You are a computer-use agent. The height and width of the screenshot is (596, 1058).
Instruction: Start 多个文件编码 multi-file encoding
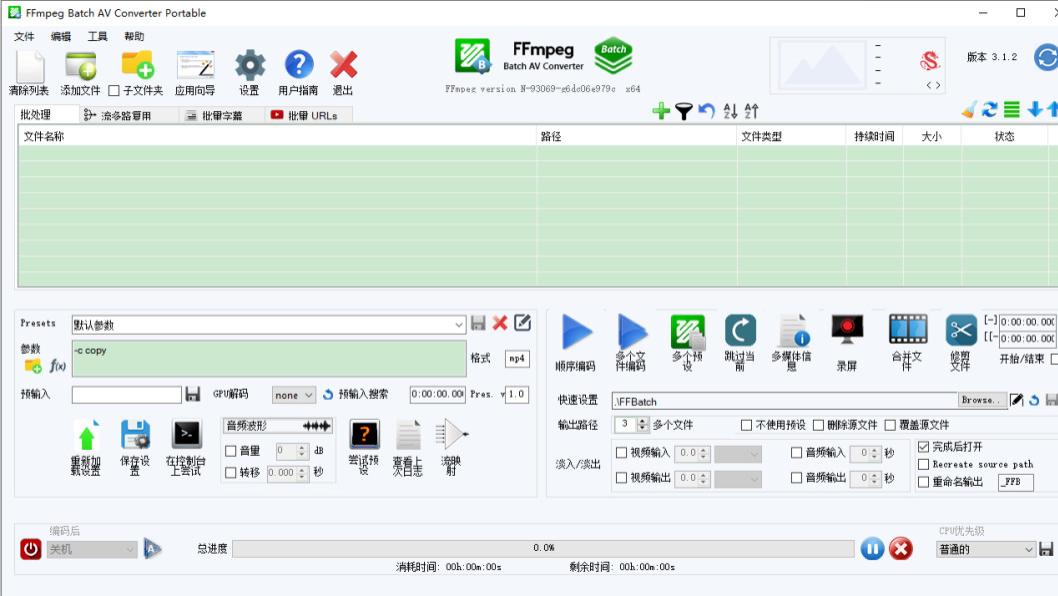click(x=632, y=331)
